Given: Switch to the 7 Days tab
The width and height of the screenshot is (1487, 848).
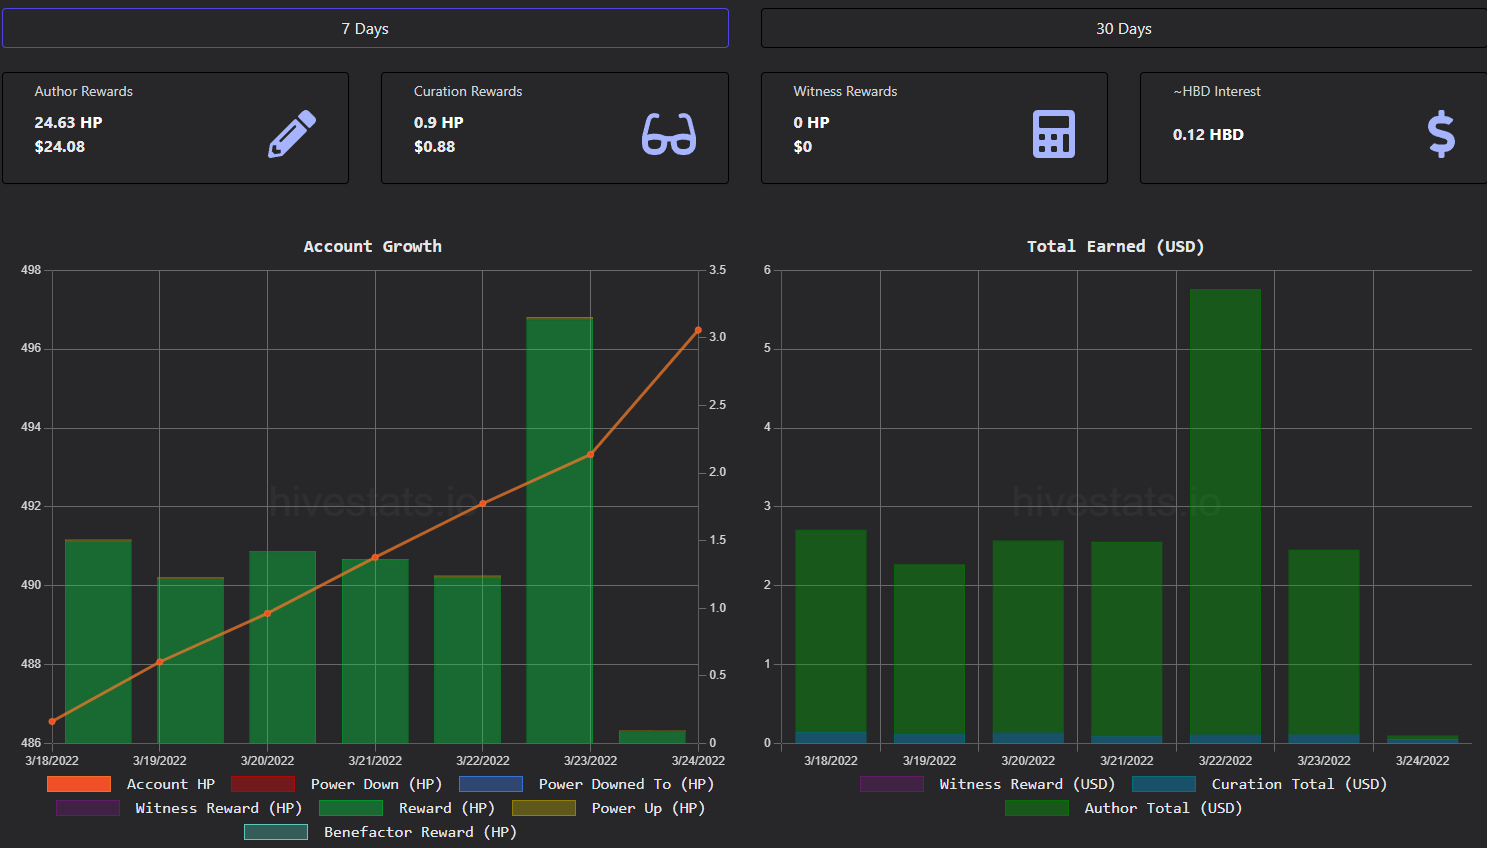Looking at the screenshot, I should coord(365,28).
